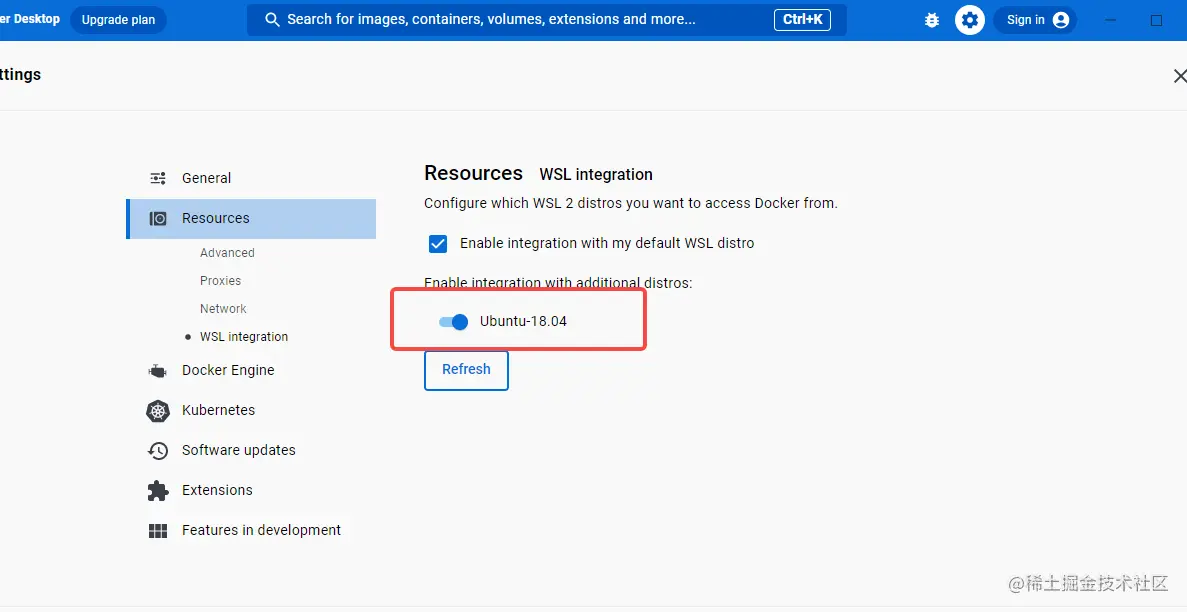Click the Upgrade plan button
1187x612 pixels.
point(118,20)
